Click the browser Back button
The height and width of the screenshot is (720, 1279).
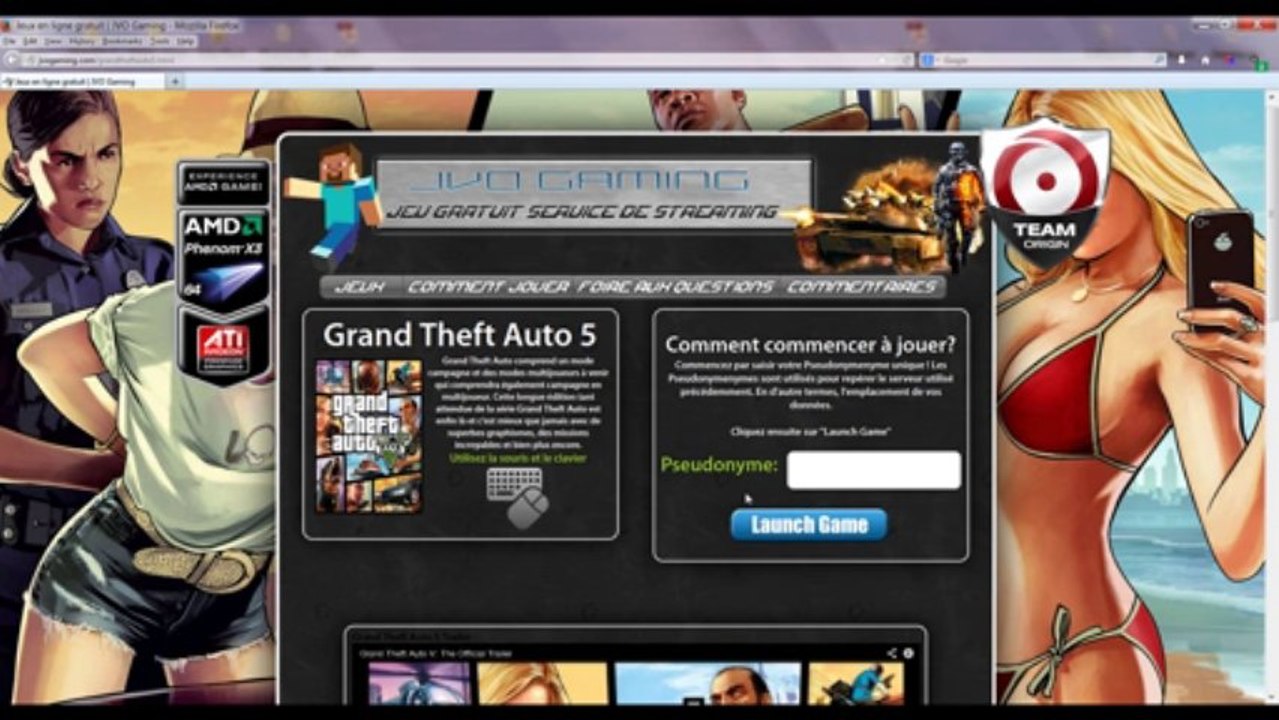click(x=11, y=60)
